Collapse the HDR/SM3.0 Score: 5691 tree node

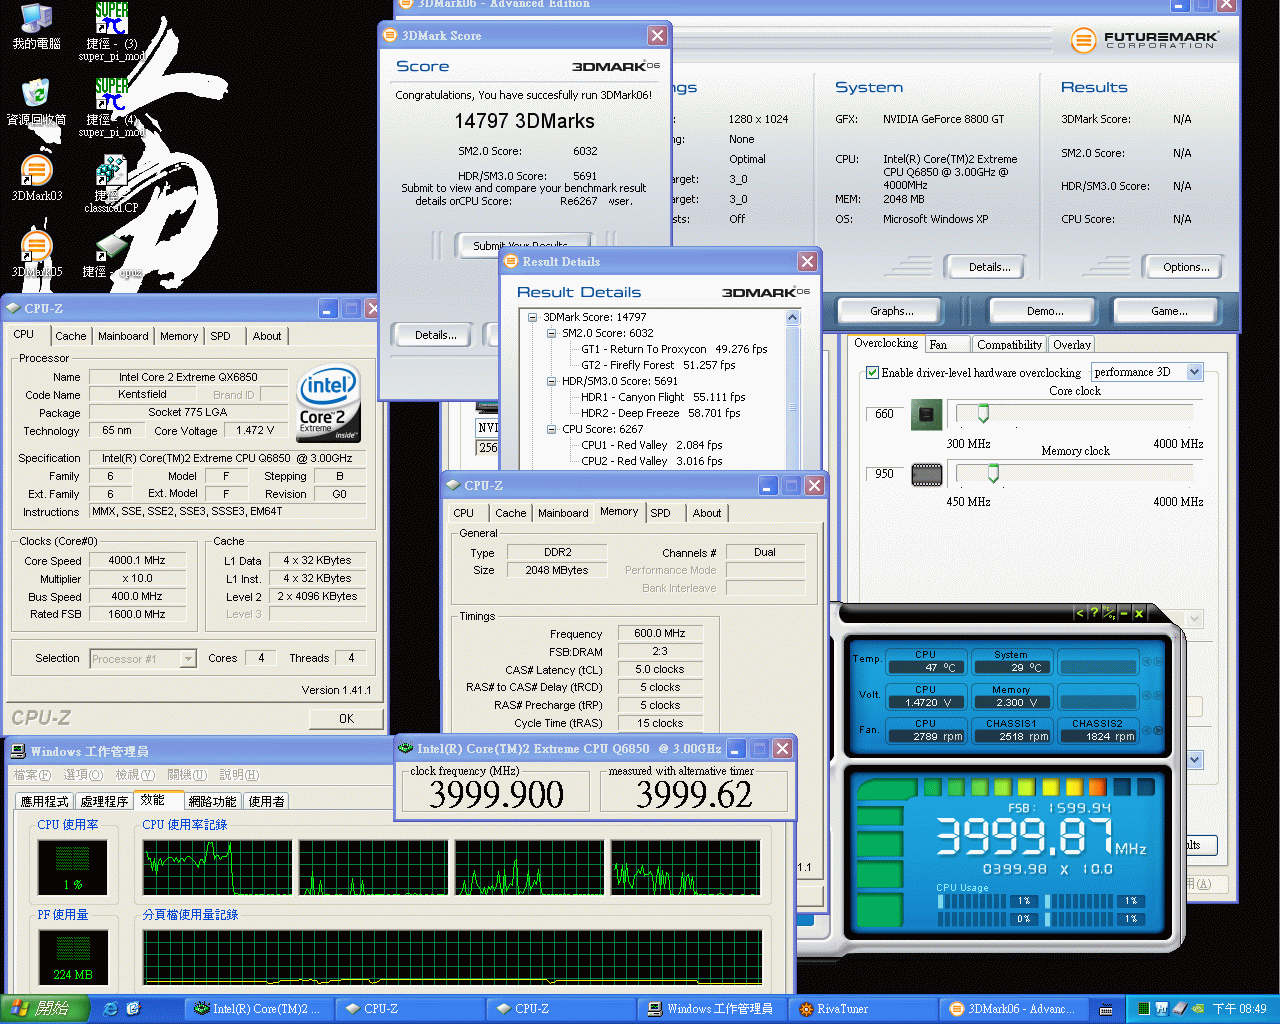(551, 381)
